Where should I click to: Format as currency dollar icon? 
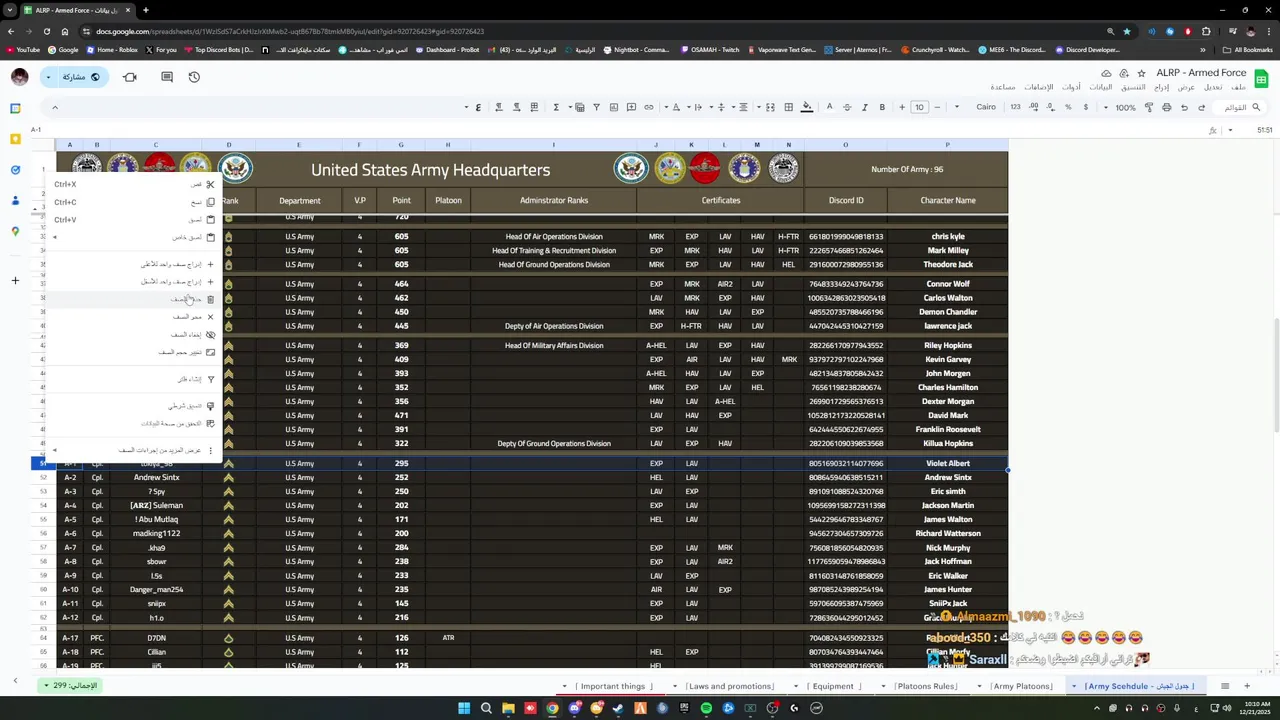(1085, 107)
